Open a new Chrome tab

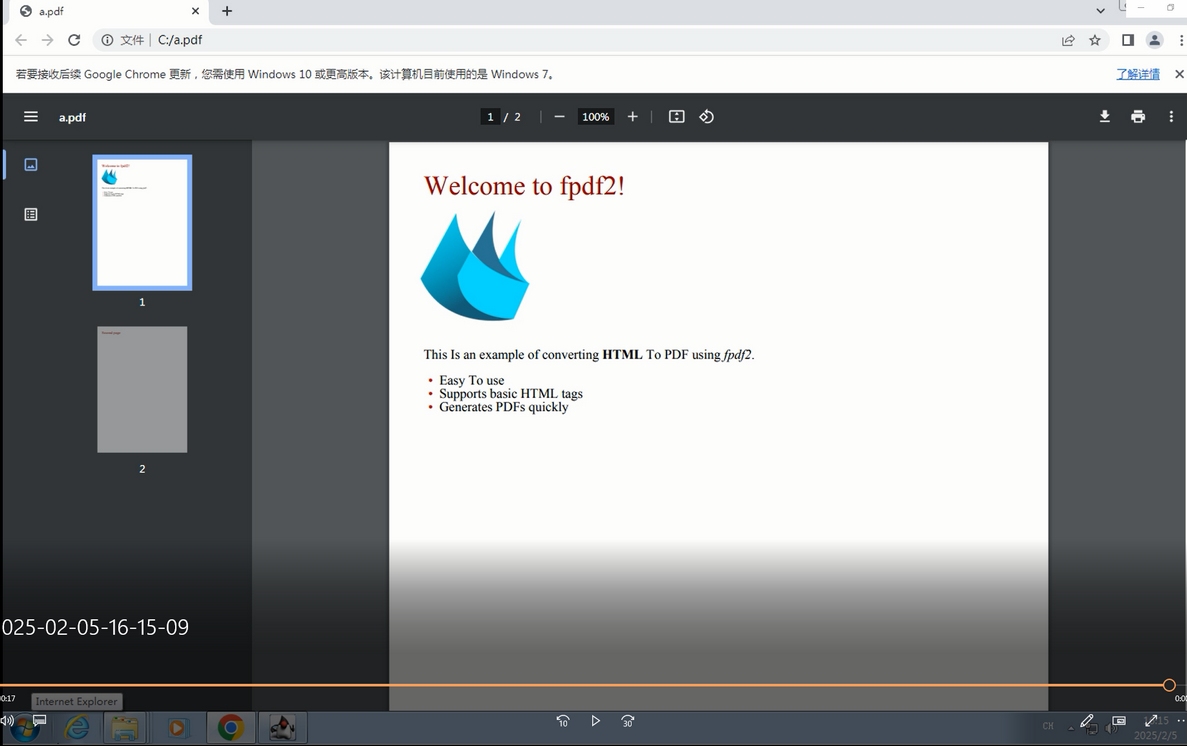coord(227,11)
